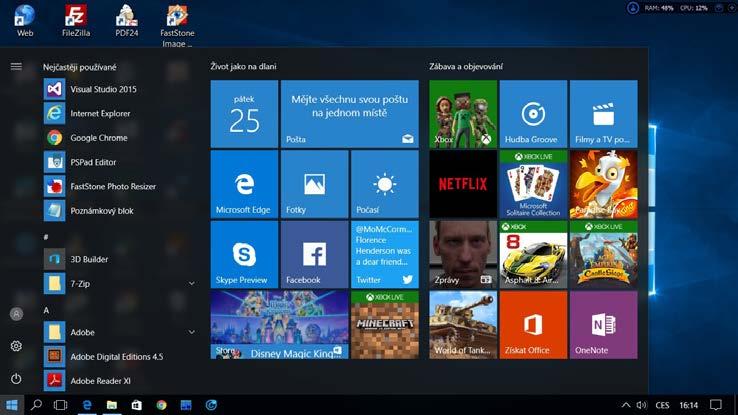Click the Nejčastěji používané heading
Screen dimensions: 738x415
(80, 67)
